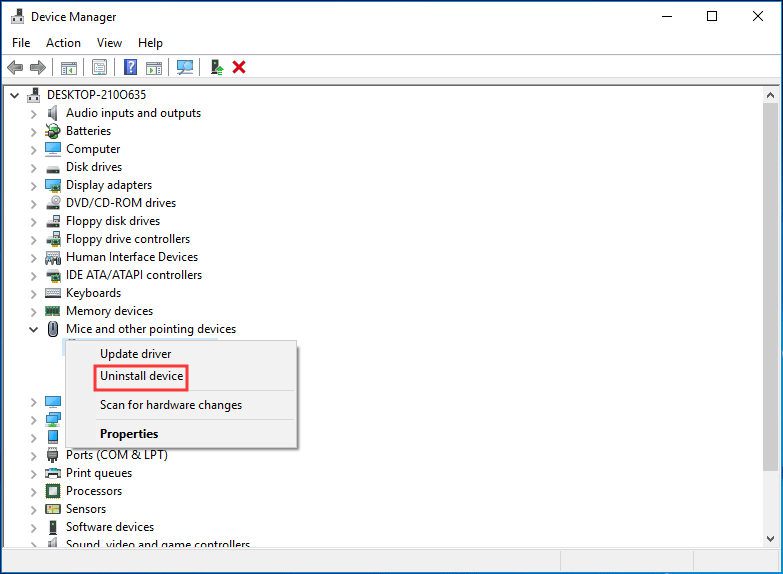Viewport: 783px width, 574px height.
Task: Click the Floppy disk drives icon
Action: 53,221
